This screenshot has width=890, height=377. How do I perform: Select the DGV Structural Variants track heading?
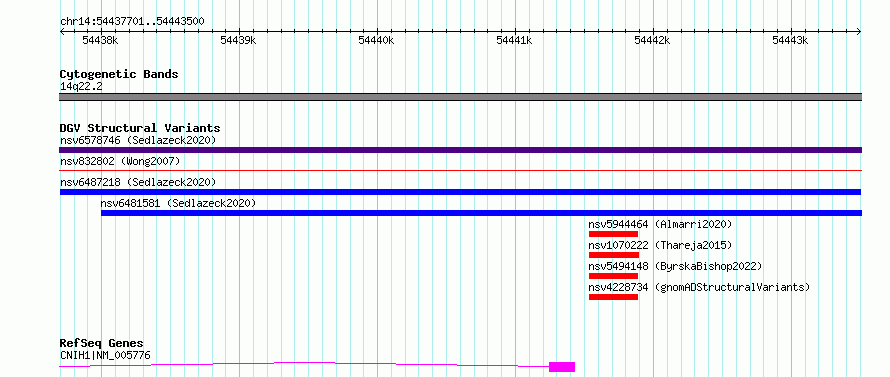pyautogui.click(x=140, y=128)
